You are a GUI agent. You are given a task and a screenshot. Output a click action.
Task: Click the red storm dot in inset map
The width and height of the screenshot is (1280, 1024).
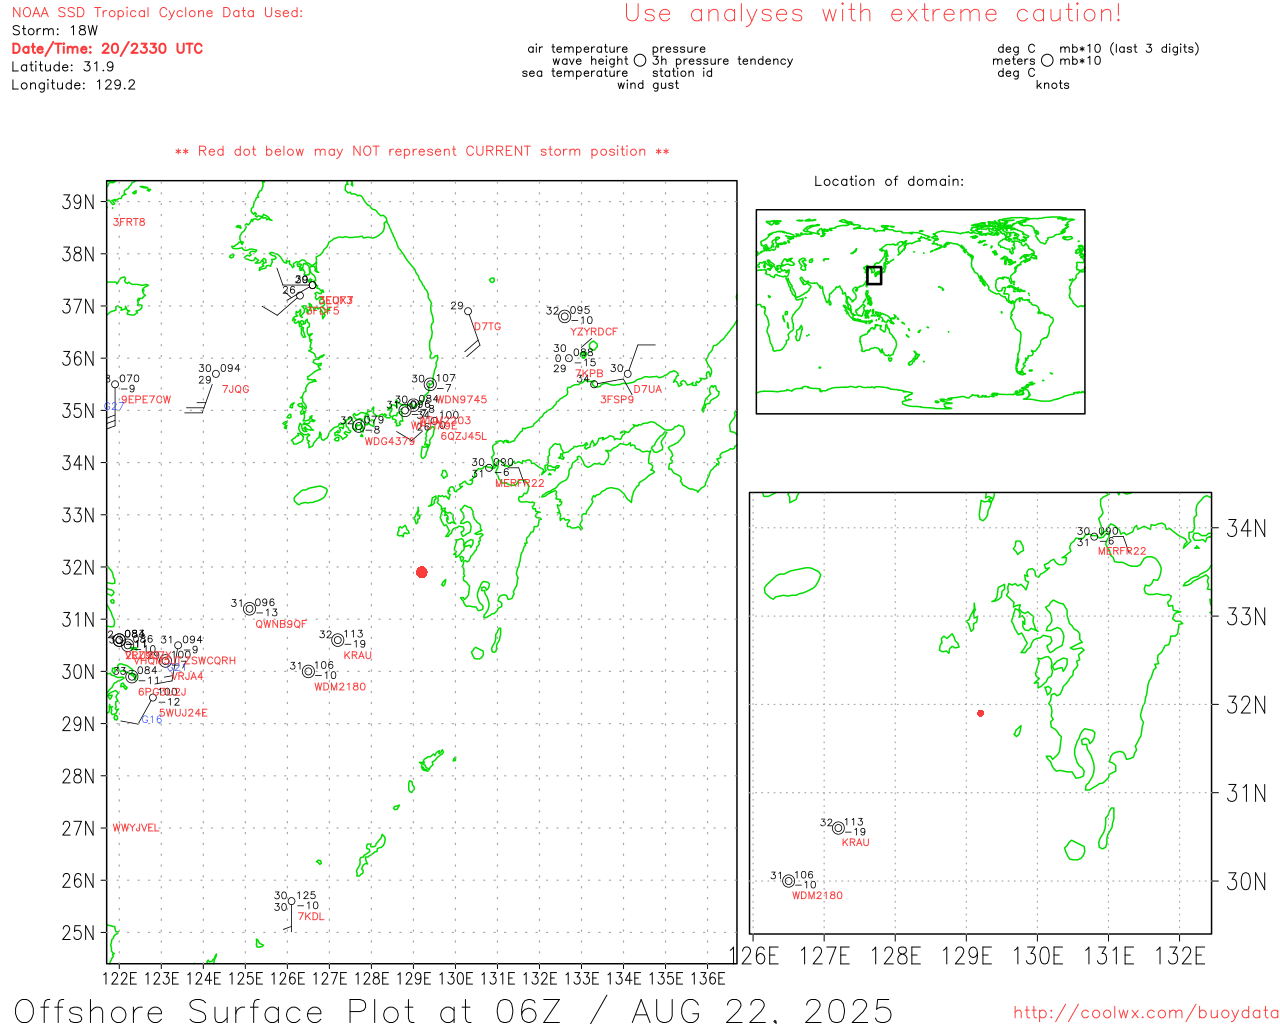980,713
